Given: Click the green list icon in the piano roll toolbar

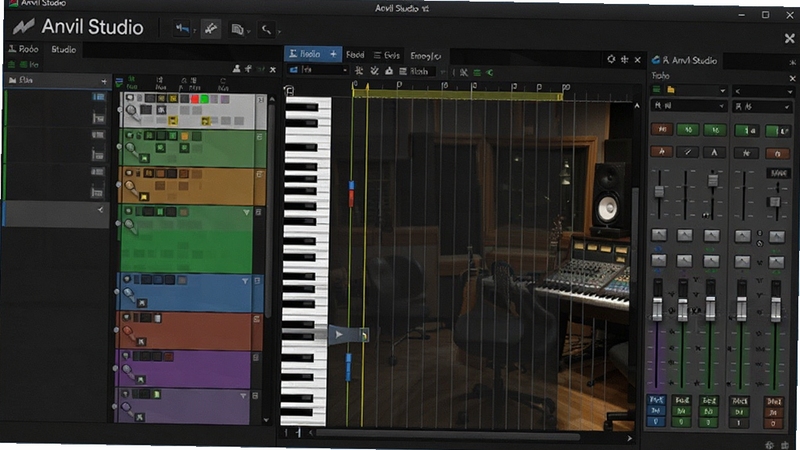Looking at the screenshot, I should (477, 72).
